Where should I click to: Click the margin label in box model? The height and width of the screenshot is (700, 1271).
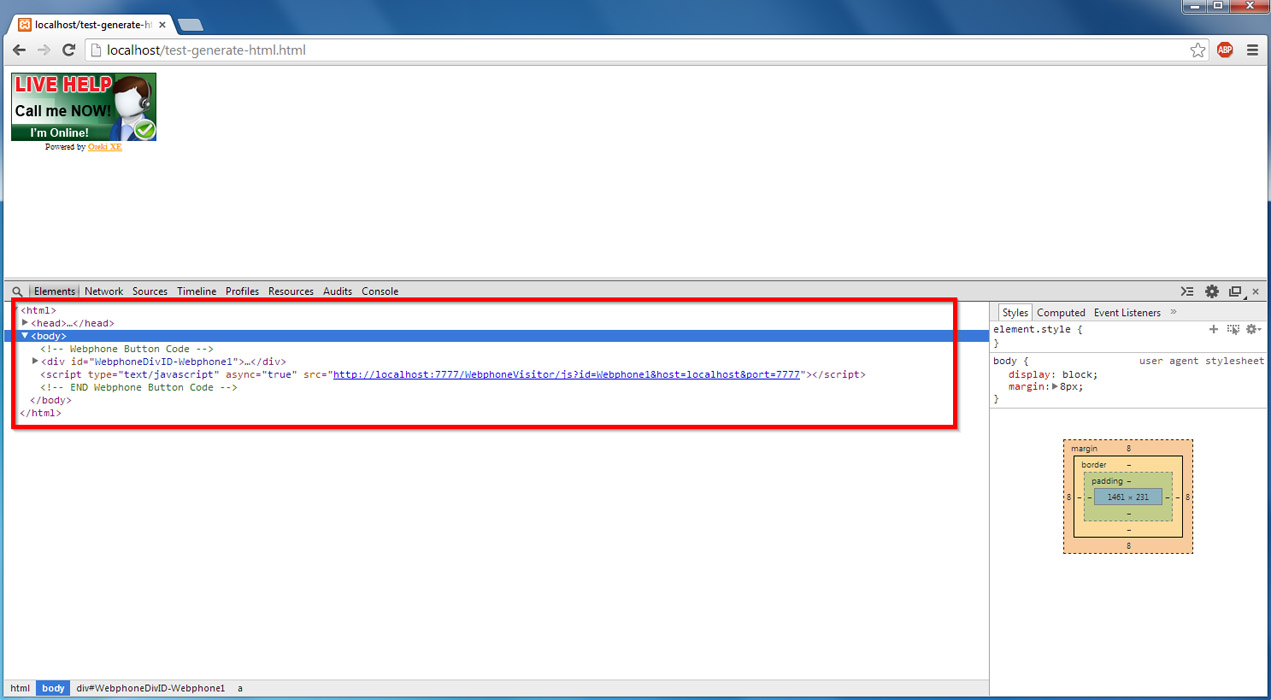tap(1084, 449)
